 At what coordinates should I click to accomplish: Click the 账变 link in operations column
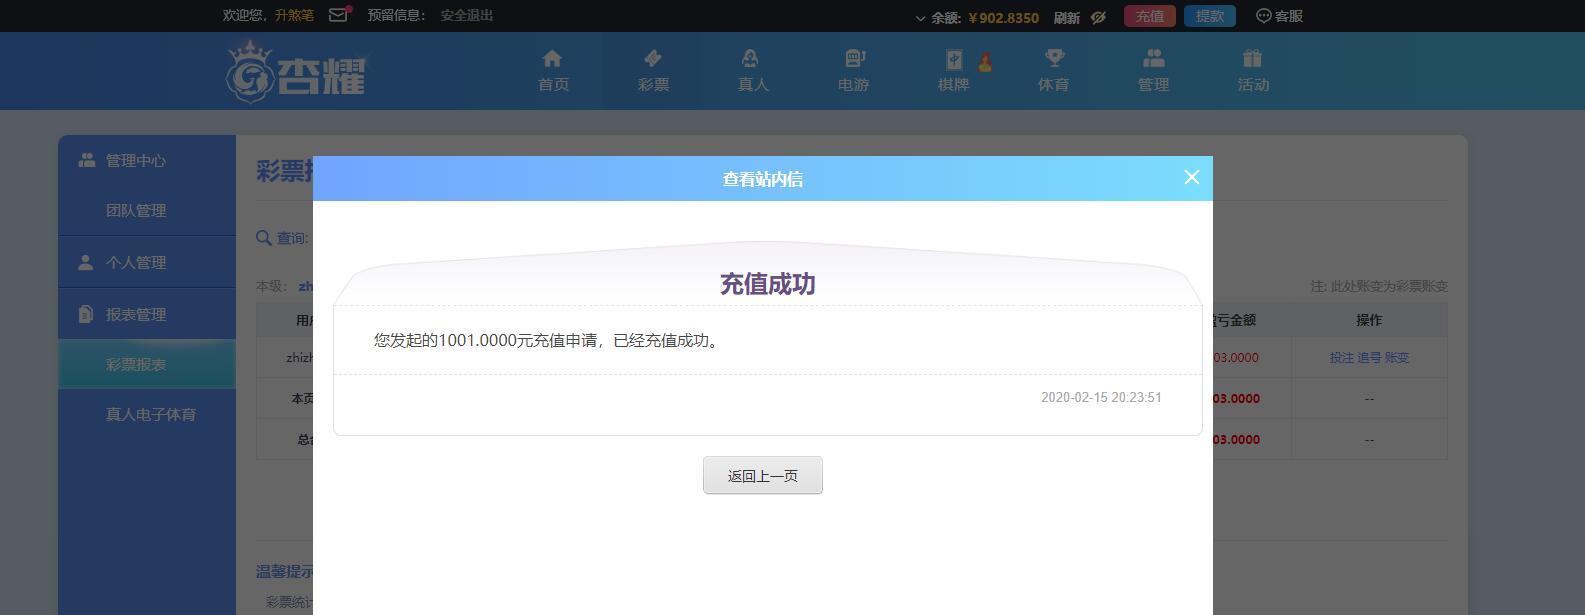1397,357
